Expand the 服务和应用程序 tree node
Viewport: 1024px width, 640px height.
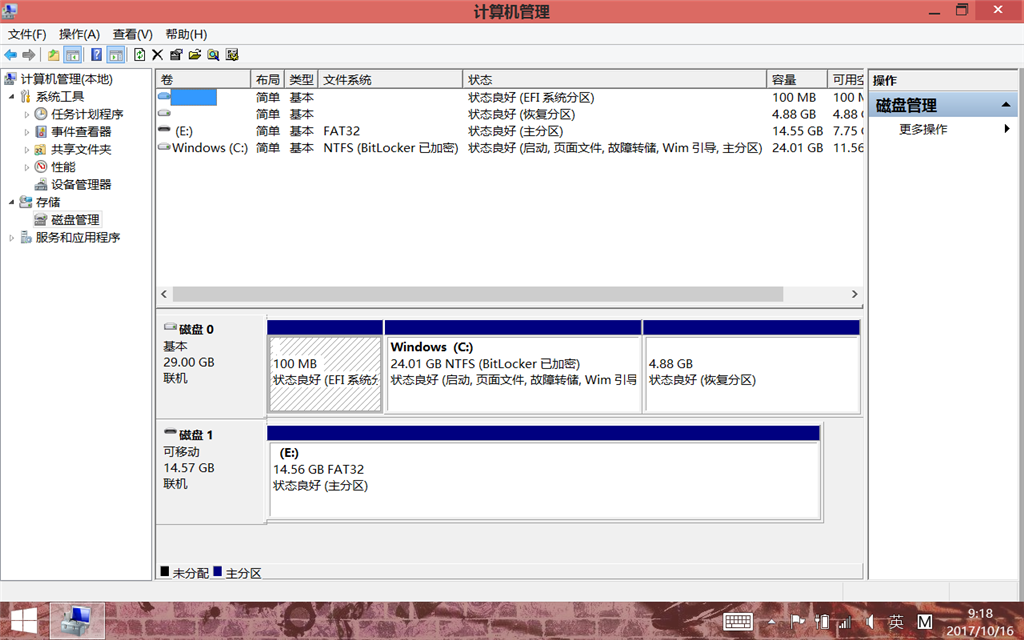point(11,238)
